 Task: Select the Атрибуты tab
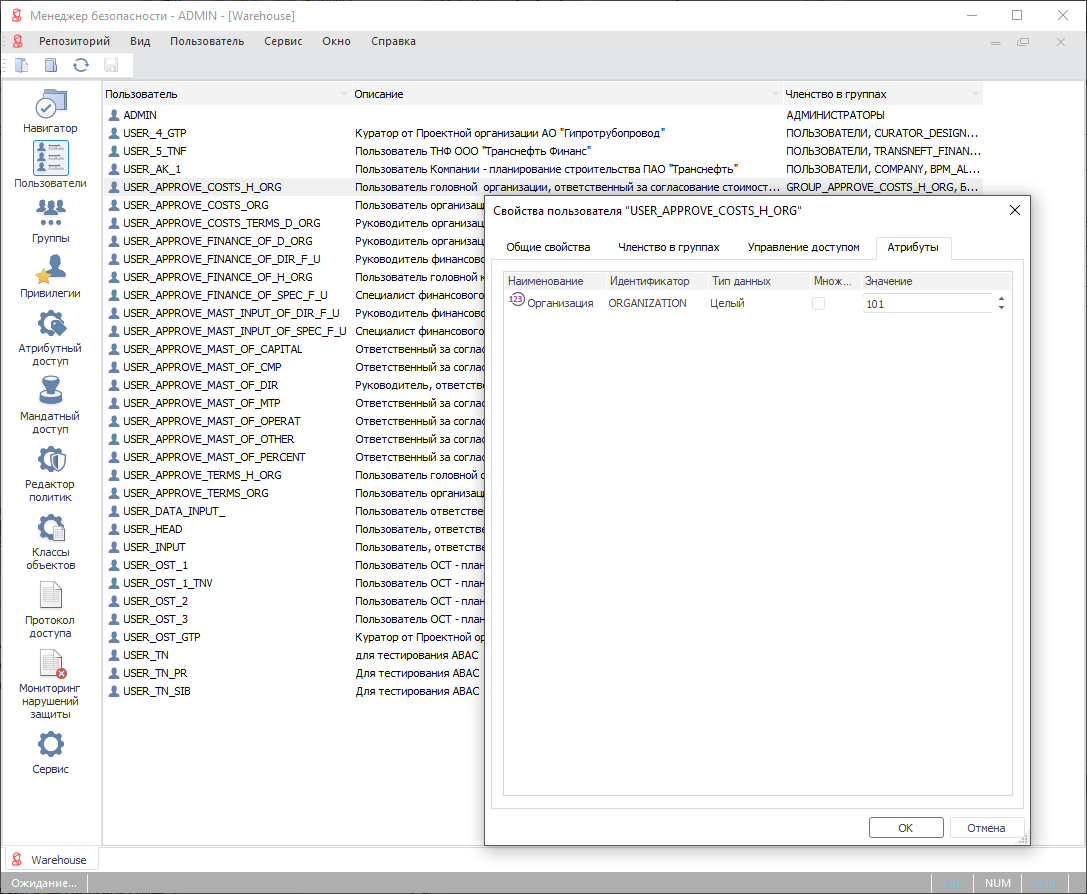(913, 247)
